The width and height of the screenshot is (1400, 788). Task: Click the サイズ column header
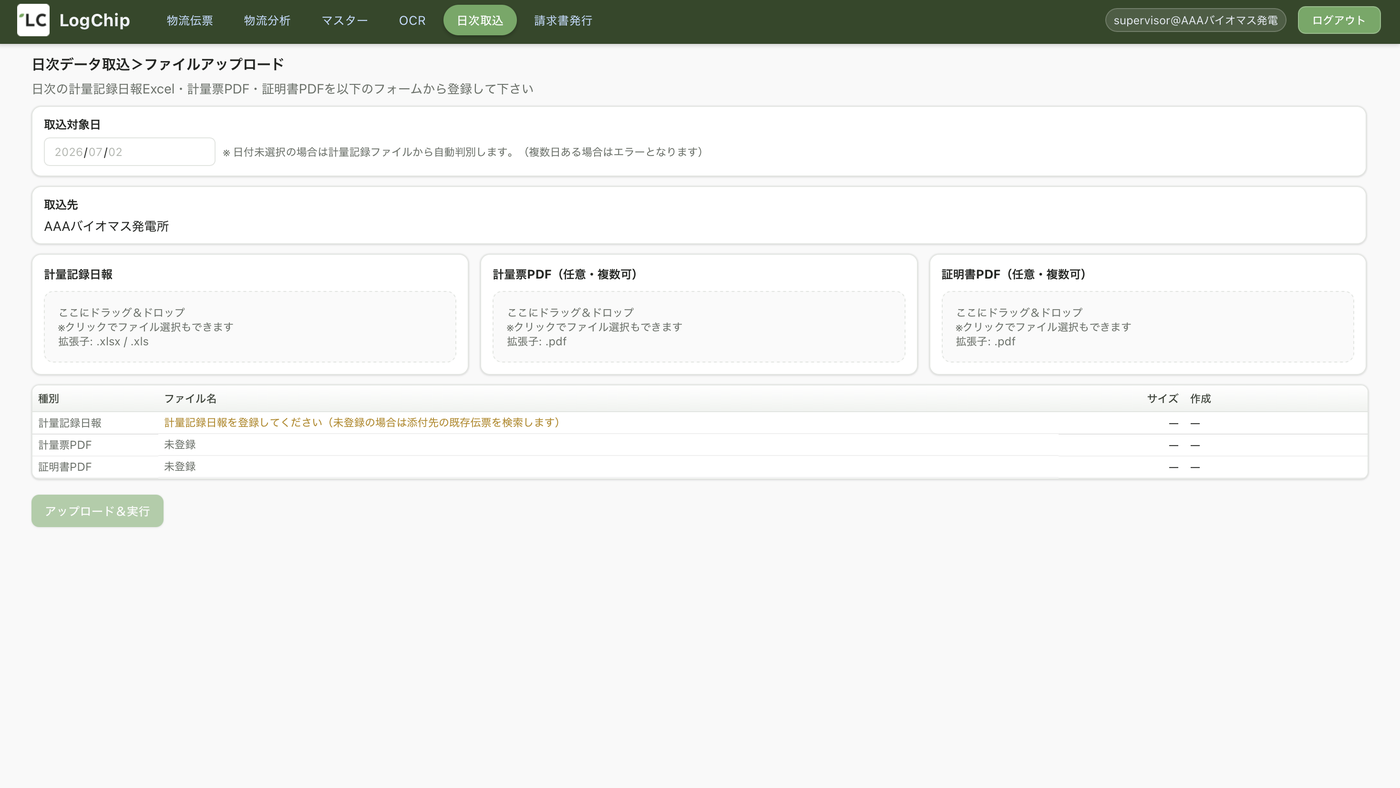[1162, 399]
